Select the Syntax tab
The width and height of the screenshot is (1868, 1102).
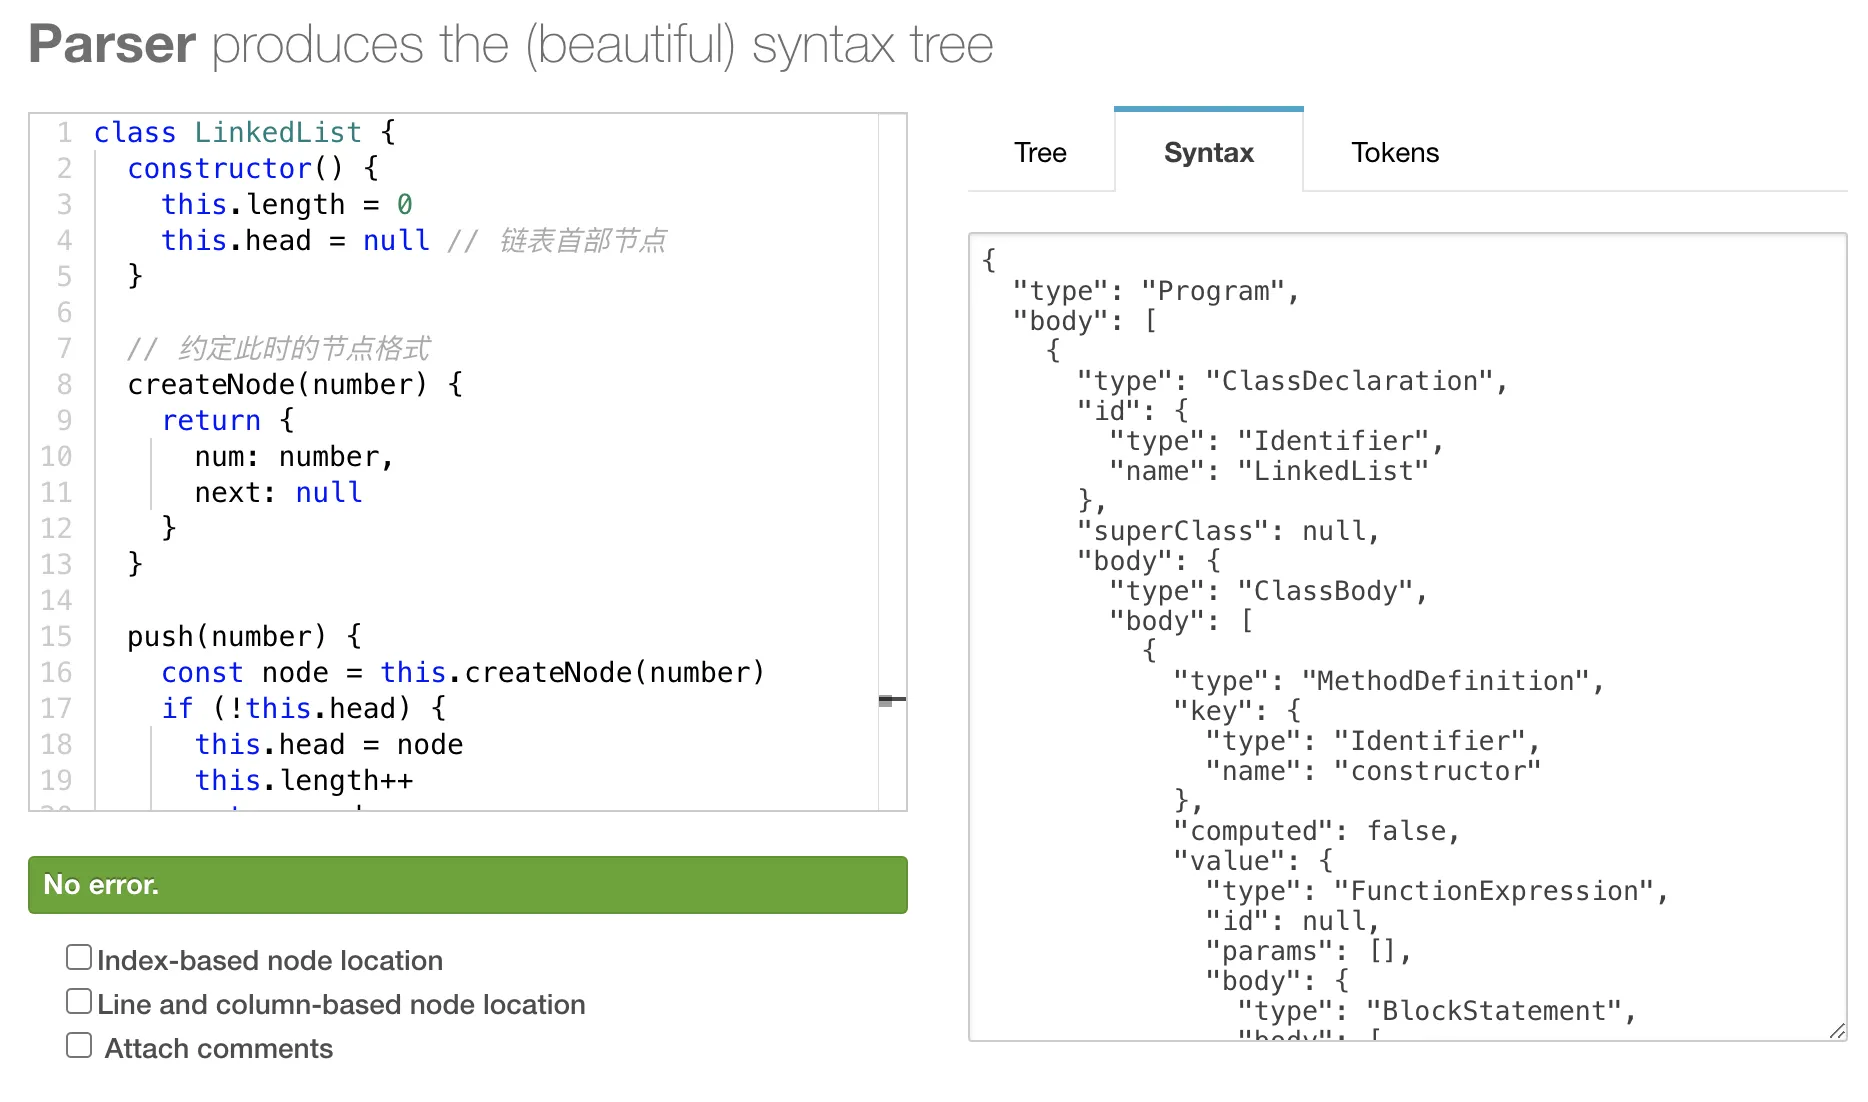point(1208,152)
